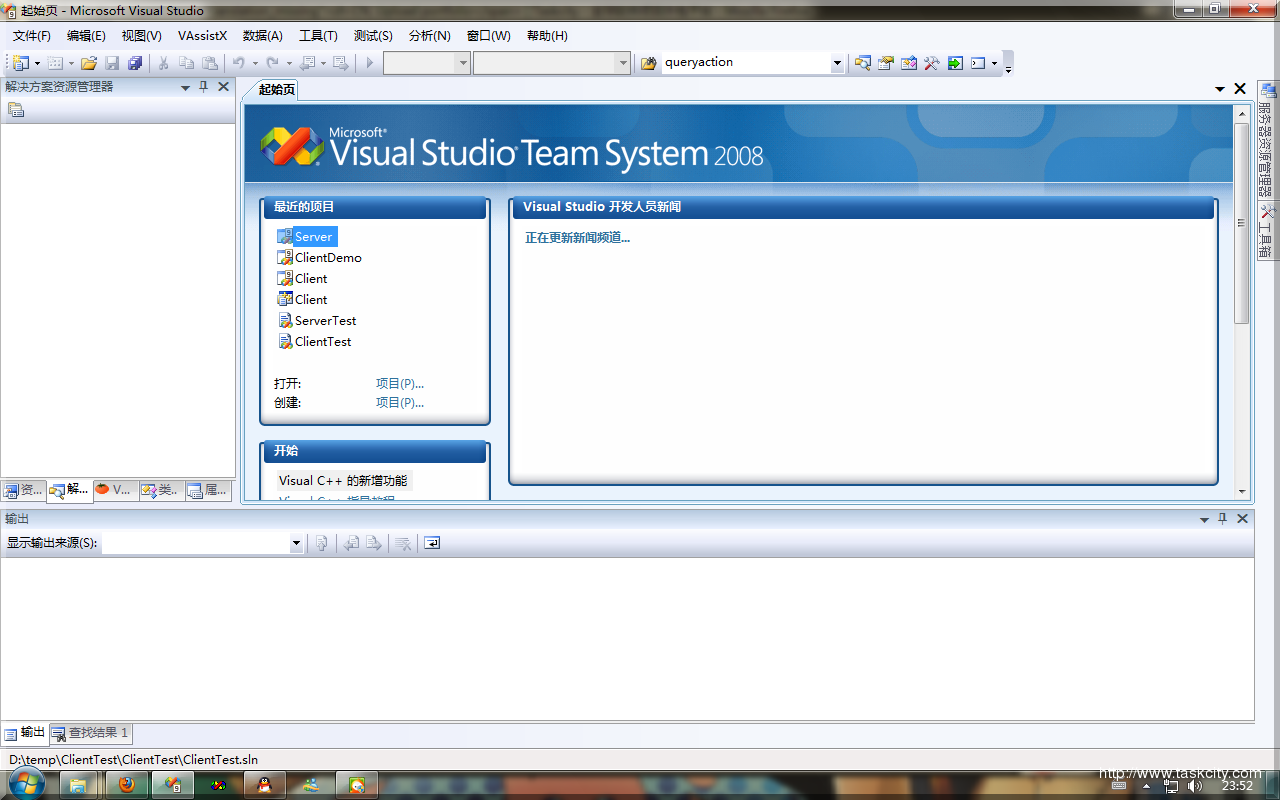This screenshot has width=1280, height=800.
Task: Select the 输出 bottom tab
Action: click(x=25, y=733)
